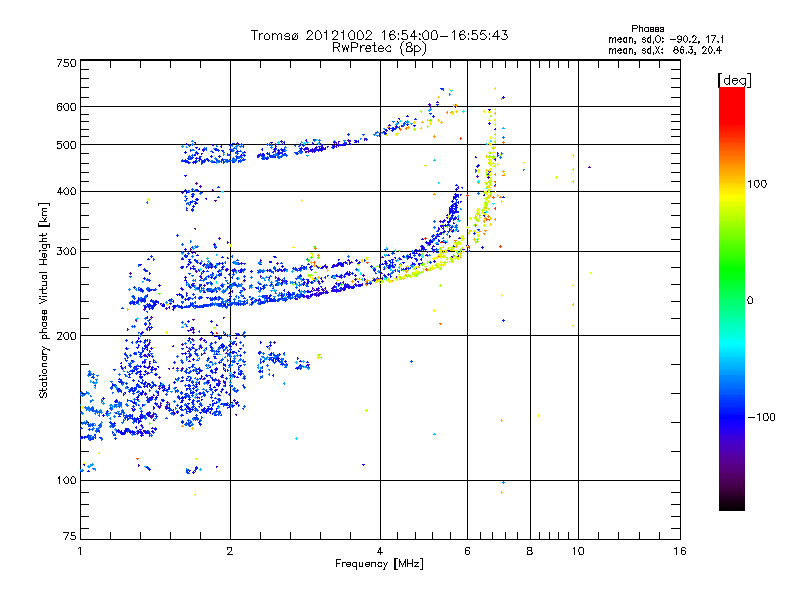Click the '[deg]' colorbar unit label
The height and width of the screenshot is (600, 800).
click(x=734, y=80)
